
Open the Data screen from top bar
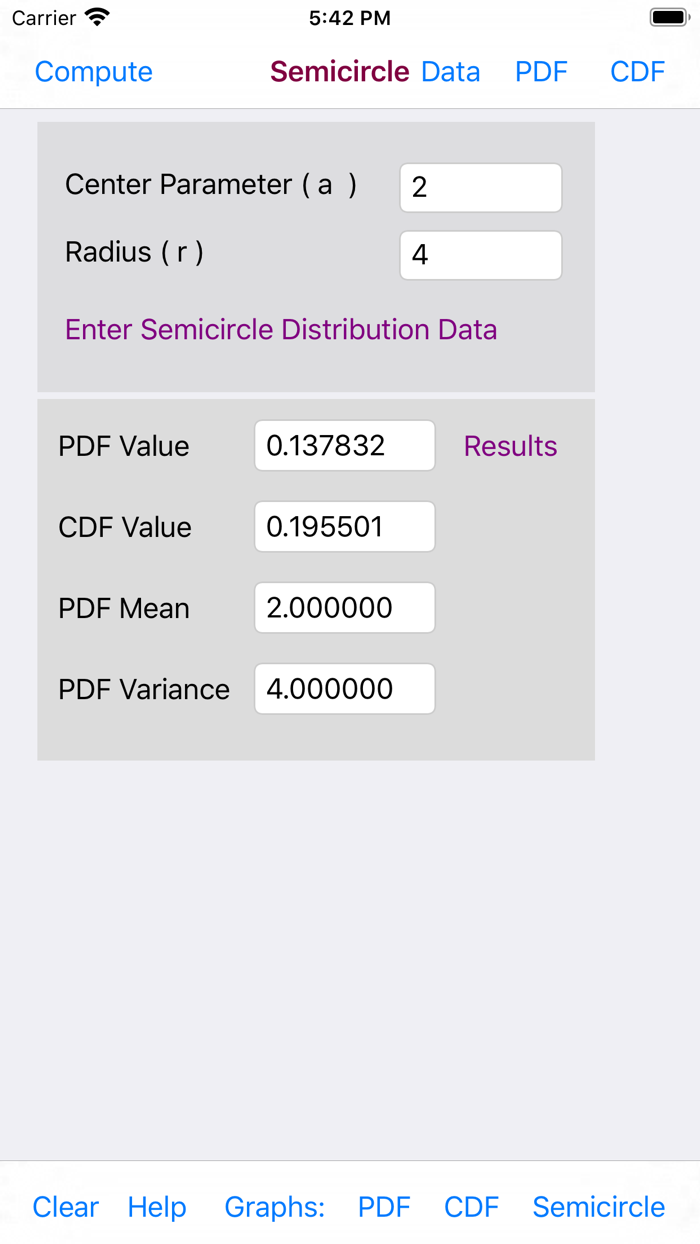tap(451, 71)
